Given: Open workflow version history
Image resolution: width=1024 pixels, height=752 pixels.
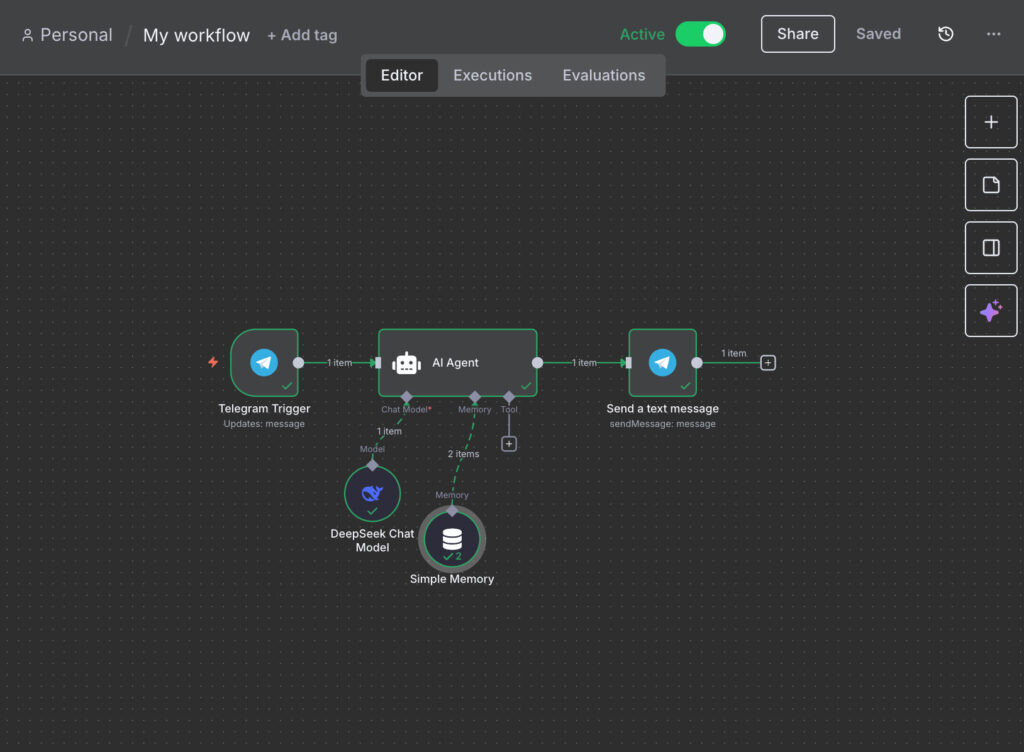Looking at the screenshot, I should (x=945, y=34).
